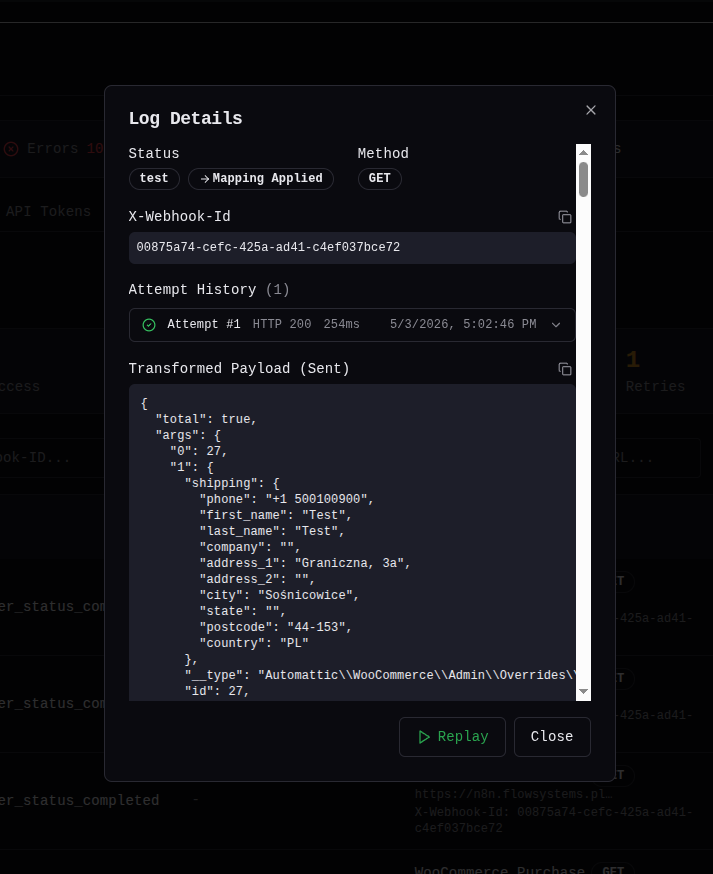
Task: Click the "address_1": "Graniczna, 3a" line
Action: (305, 564)
